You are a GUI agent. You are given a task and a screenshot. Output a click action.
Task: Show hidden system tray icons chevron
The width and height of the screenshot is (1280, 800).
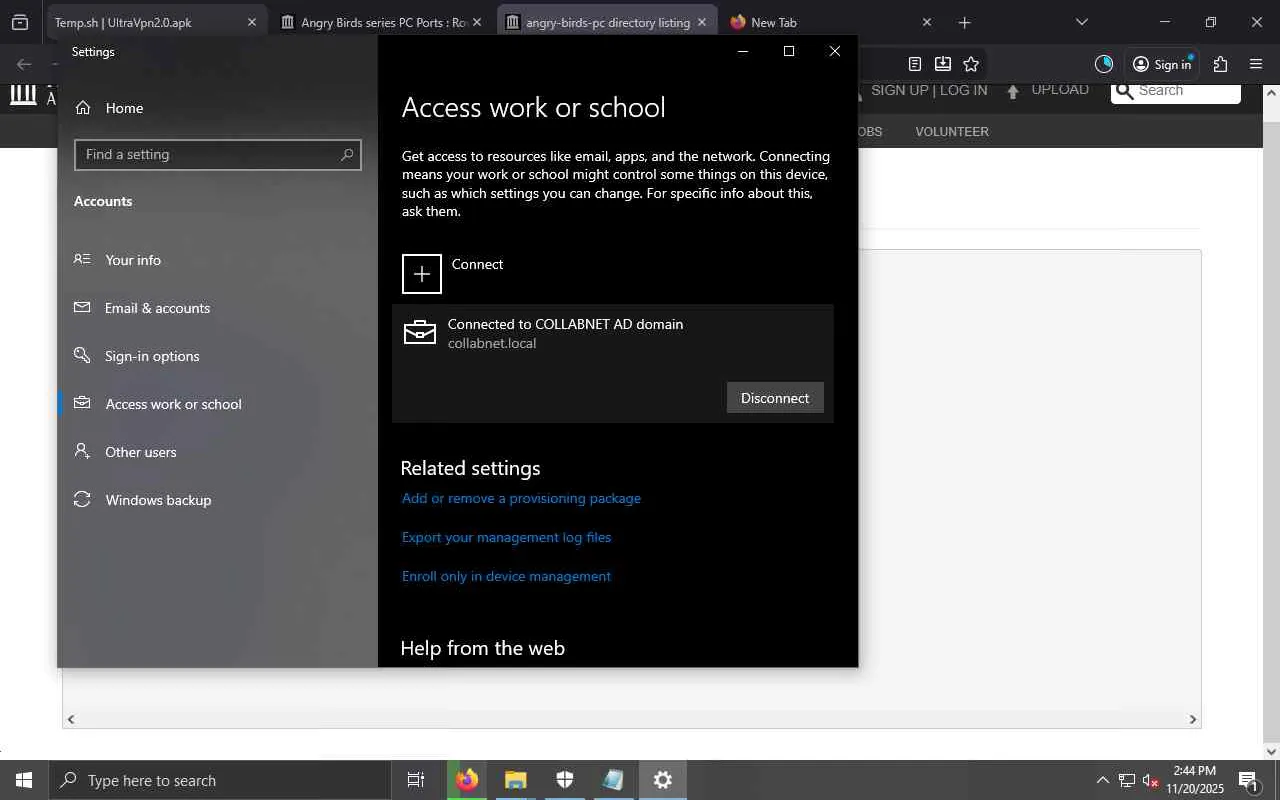(1102, 780)
